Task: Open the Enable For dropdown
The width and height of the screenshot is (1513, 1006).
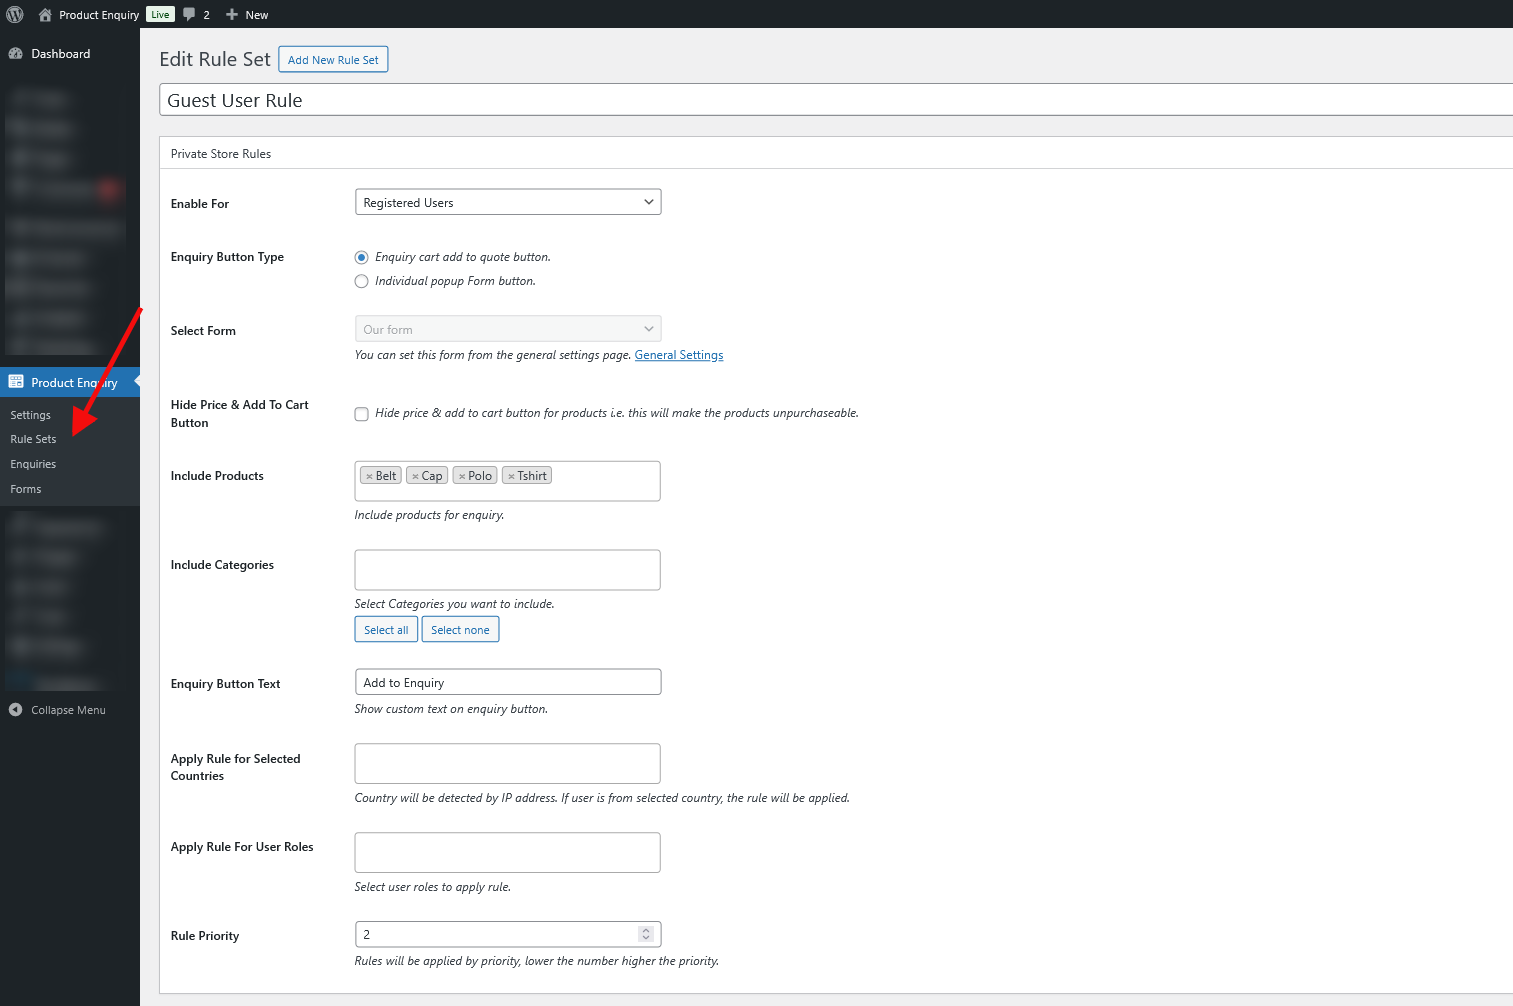Action: (x=508, y=202)
